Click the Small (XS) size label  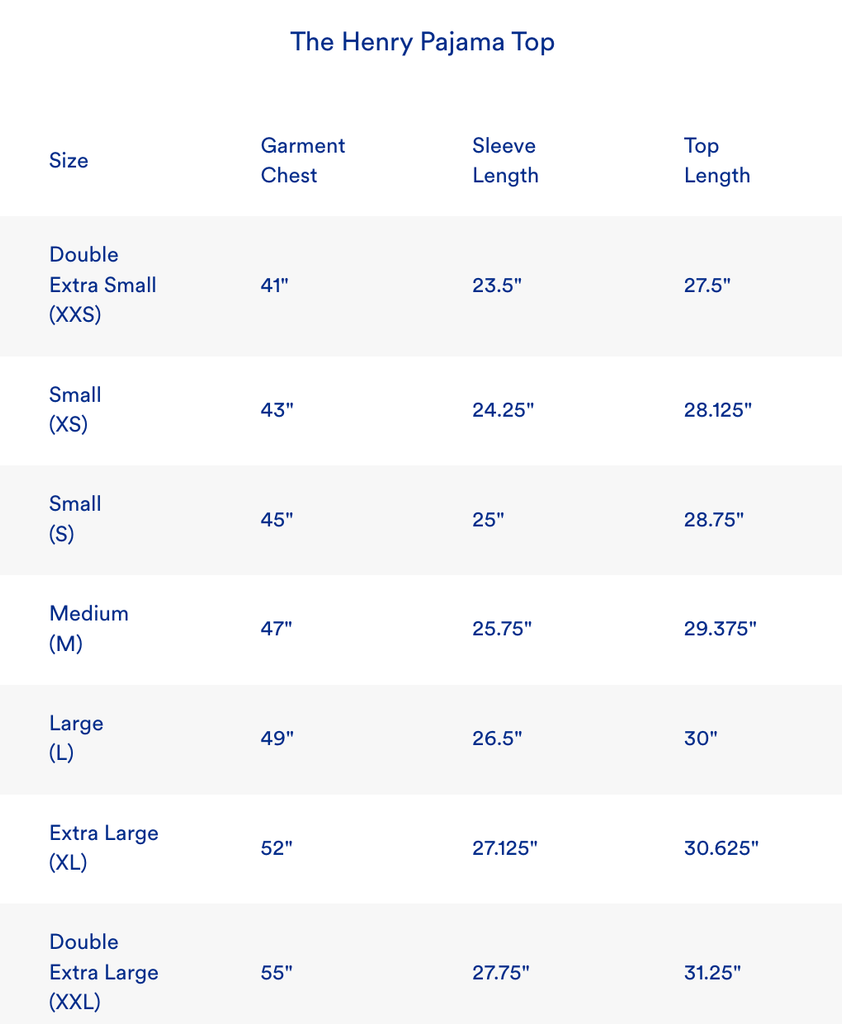tap(75, 409)
